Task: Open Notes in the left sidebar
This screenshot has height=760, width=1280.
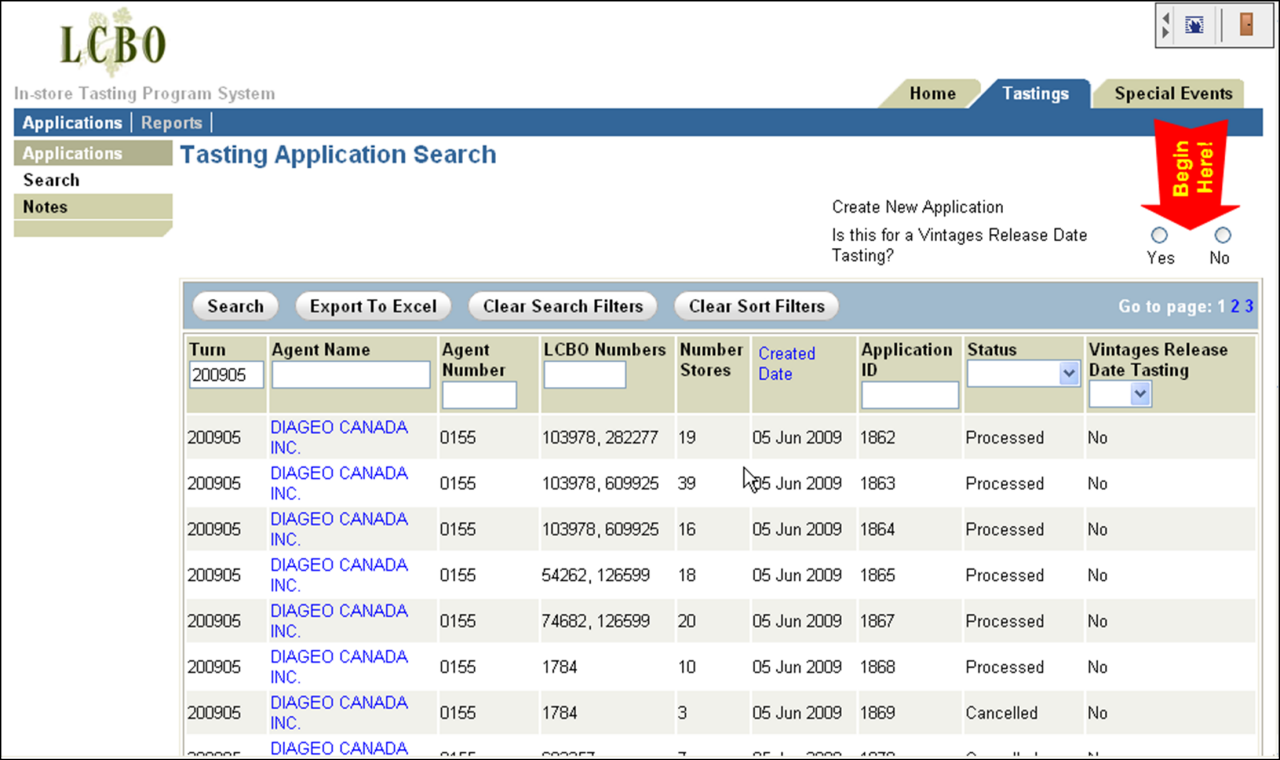Action: 46,207
